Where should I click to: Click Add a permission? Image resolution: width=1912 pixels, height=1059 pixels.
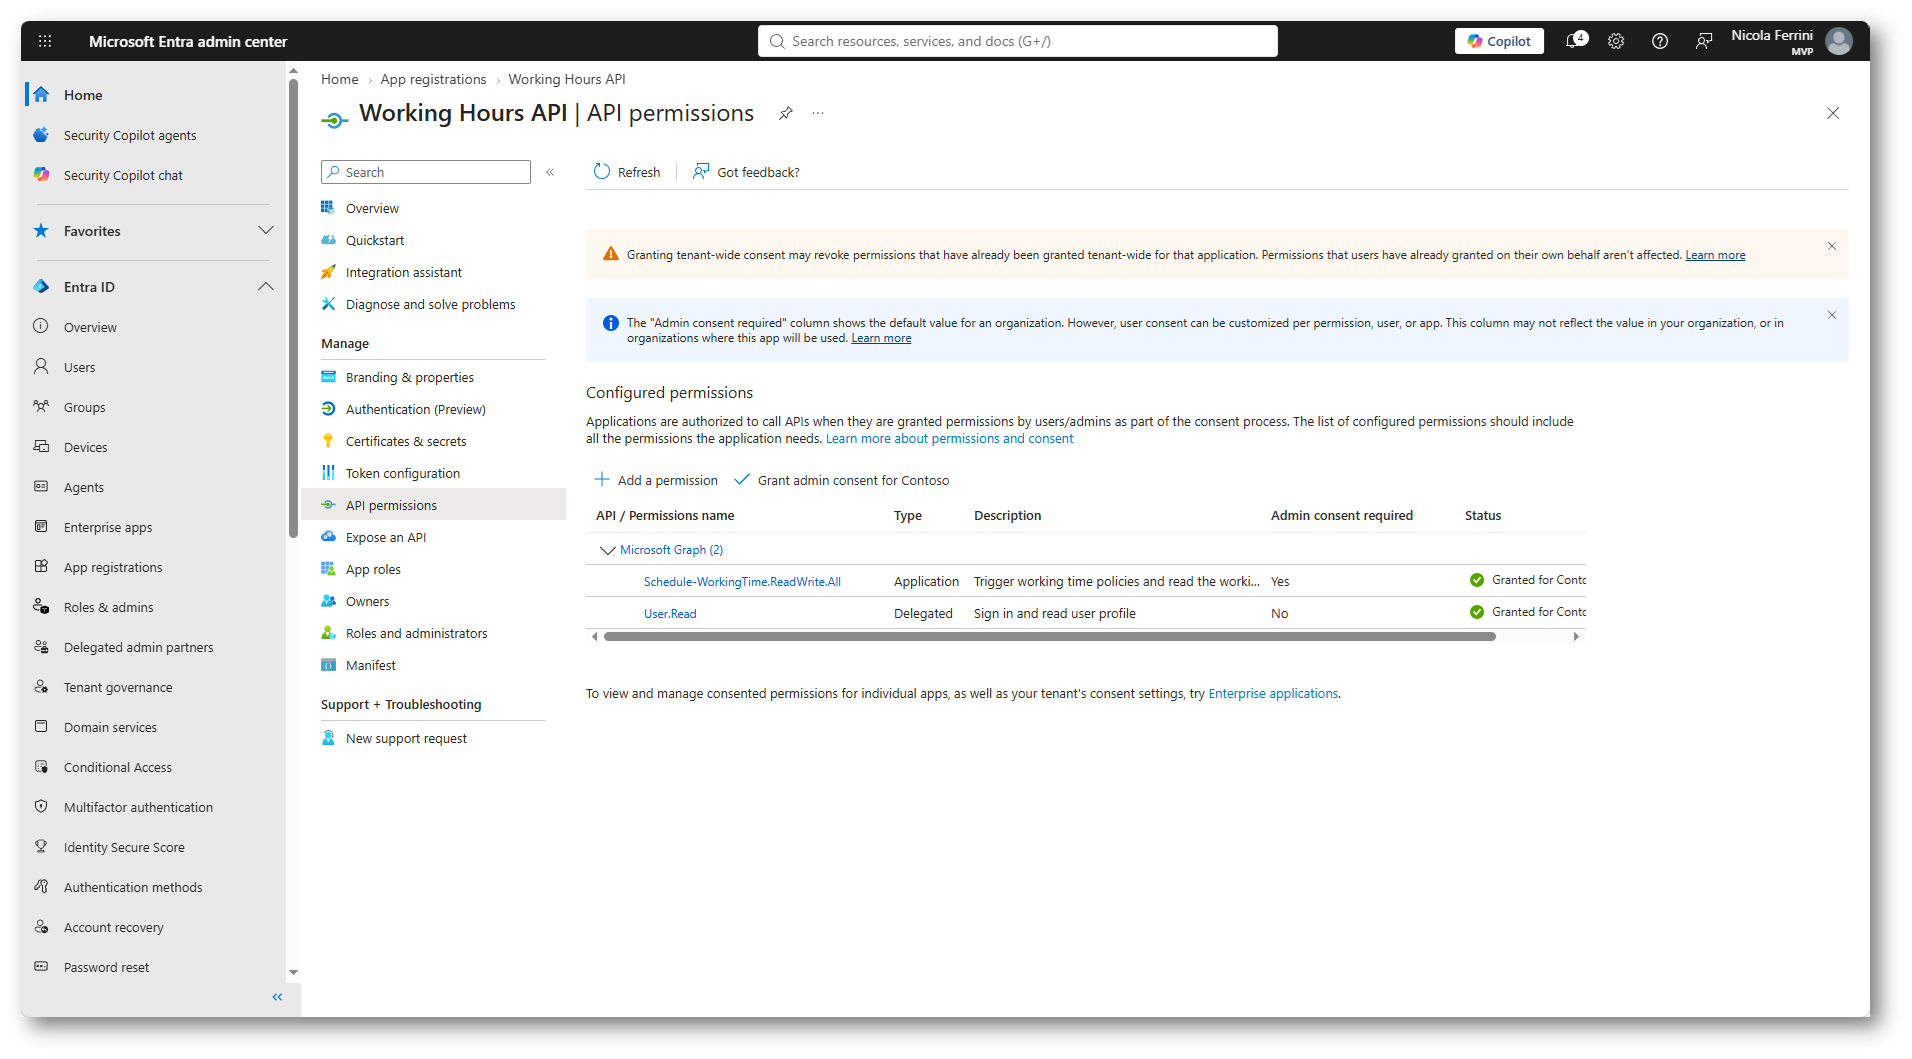pos(656,480)
